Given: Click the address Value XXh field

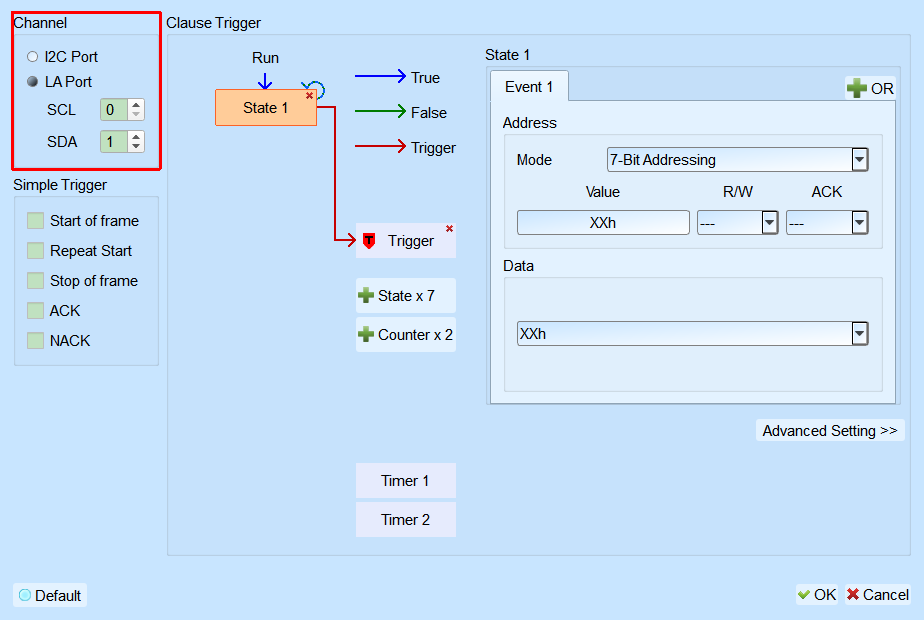Looking at the screenshot, I should [x=603, y=223].
